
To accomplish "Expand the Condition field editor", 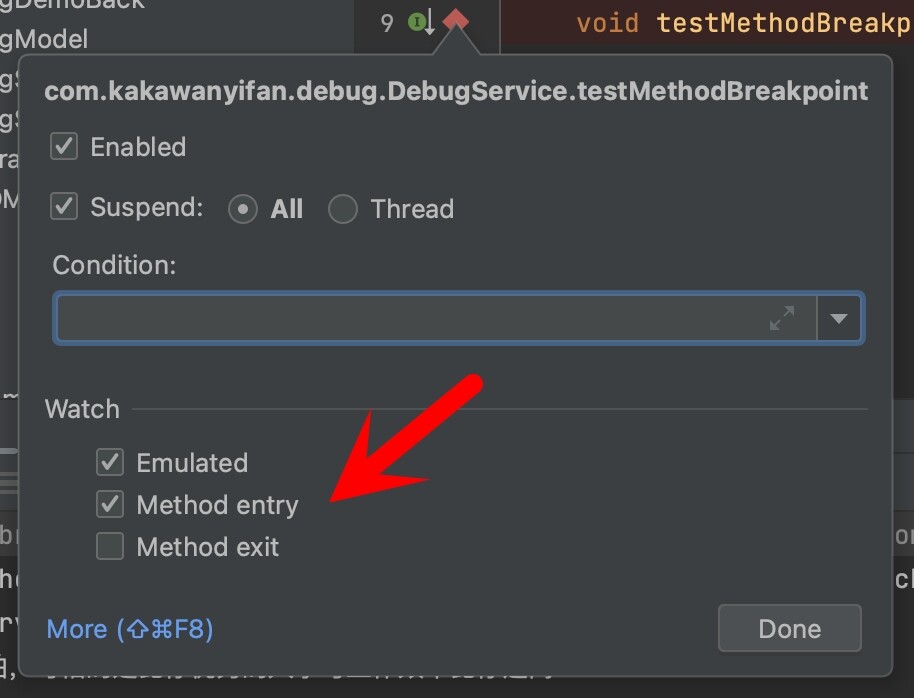I will [781, 319].
